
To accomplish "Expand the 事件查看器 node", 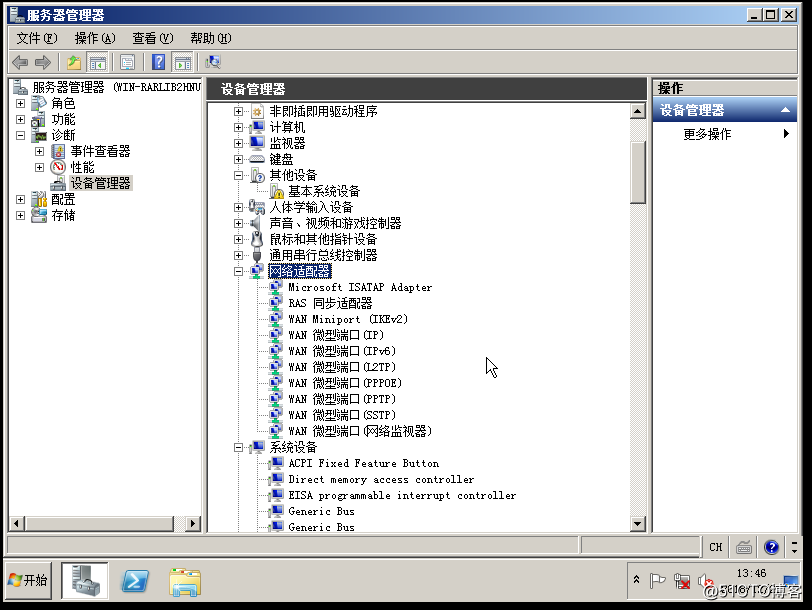I will click(39, 152).
